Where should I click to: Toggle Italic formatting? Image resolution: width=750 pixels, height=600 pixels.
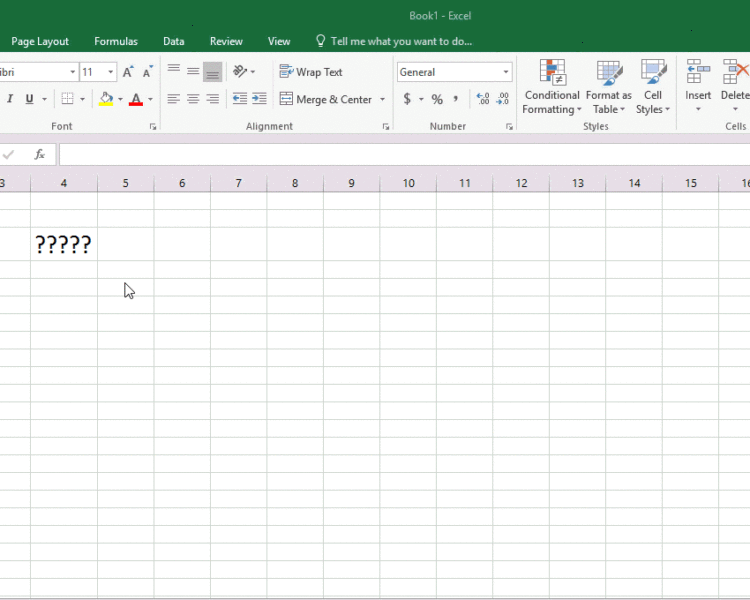click(x=10, y=99)
